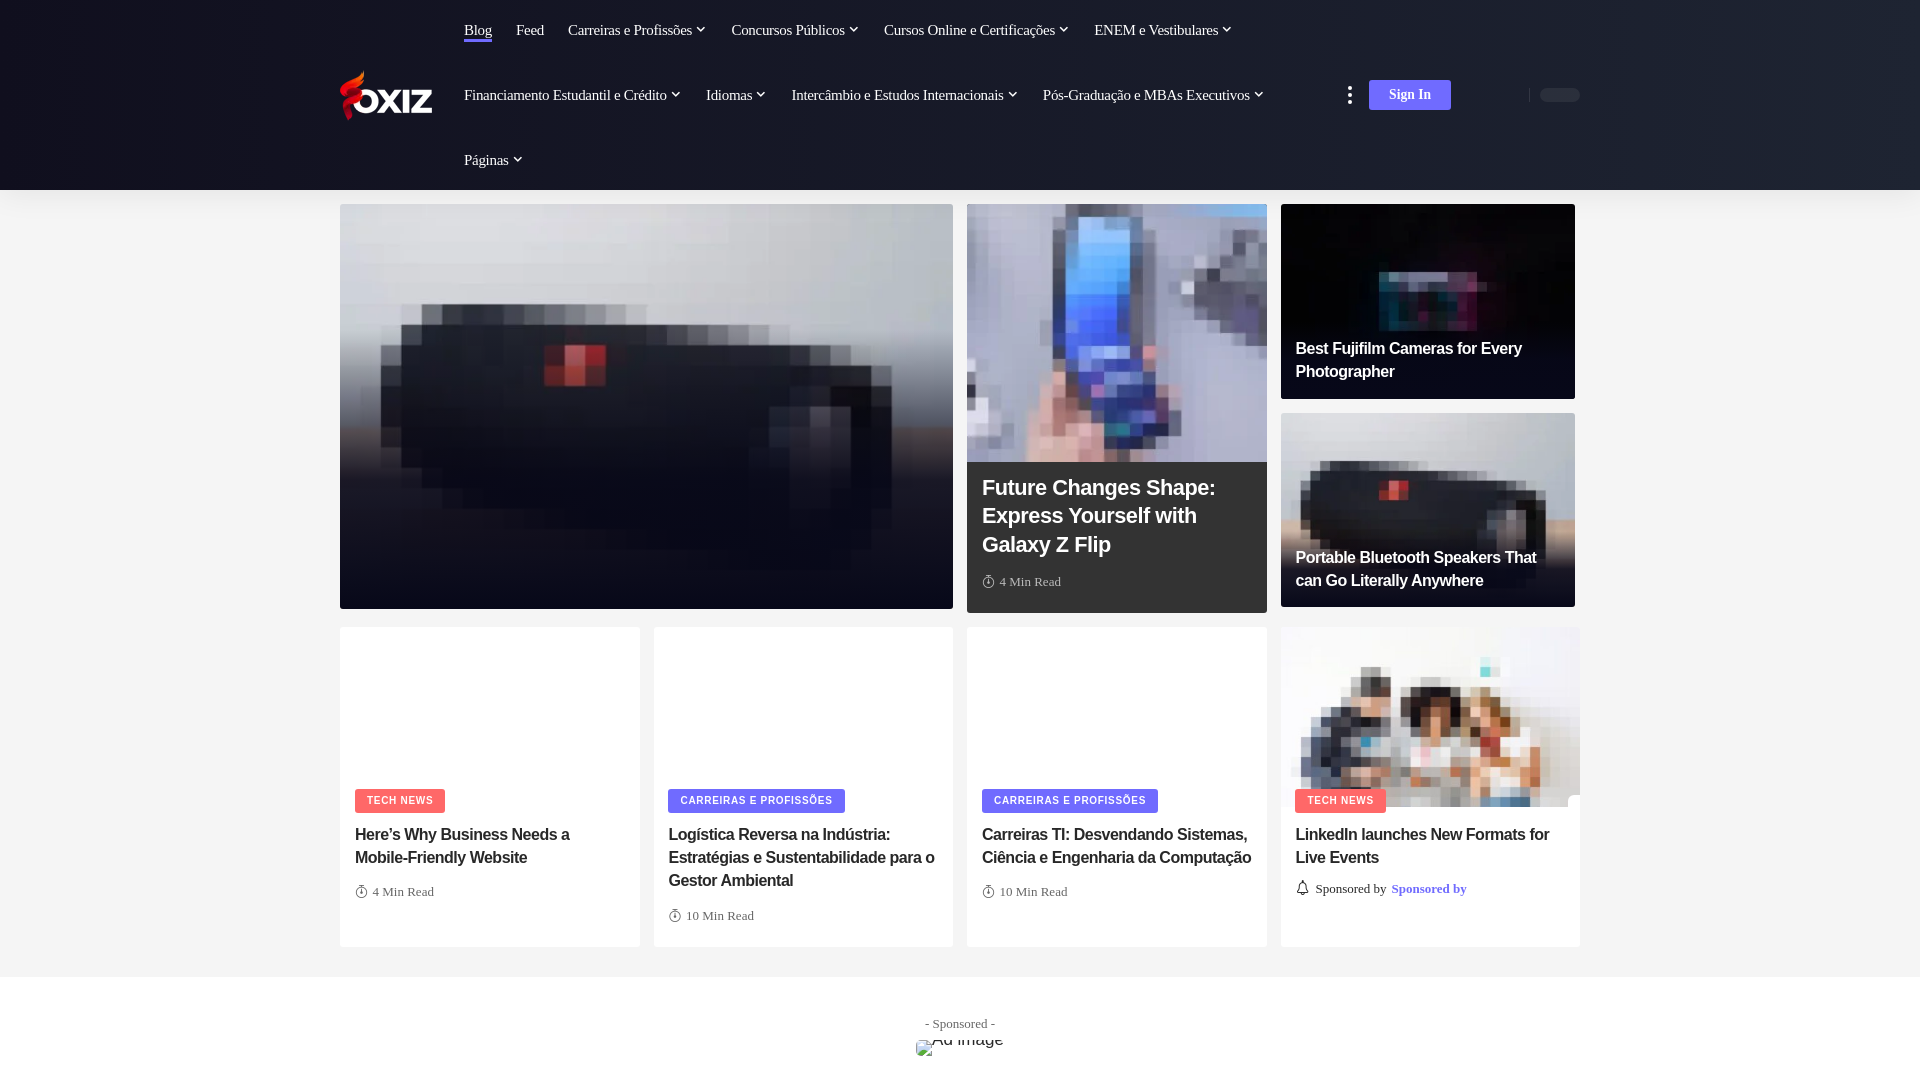The width and height of the screenshot is (1920, 1080).
Task: Expand the ENEM e Vestibulares dropdown
Action: [x=1163, y=30]
